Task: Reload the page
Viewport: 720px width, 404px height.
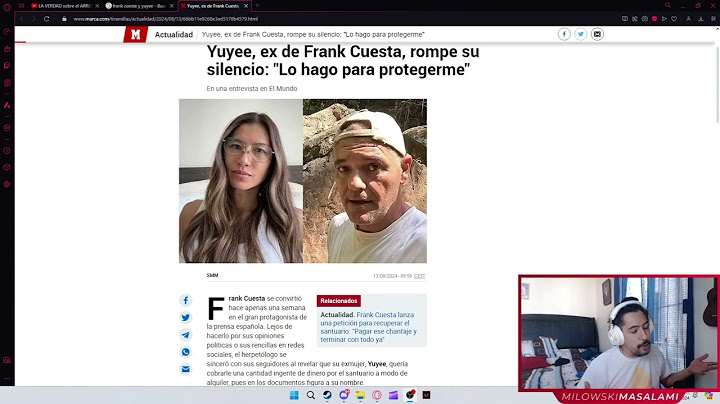Action: (46, 19)
